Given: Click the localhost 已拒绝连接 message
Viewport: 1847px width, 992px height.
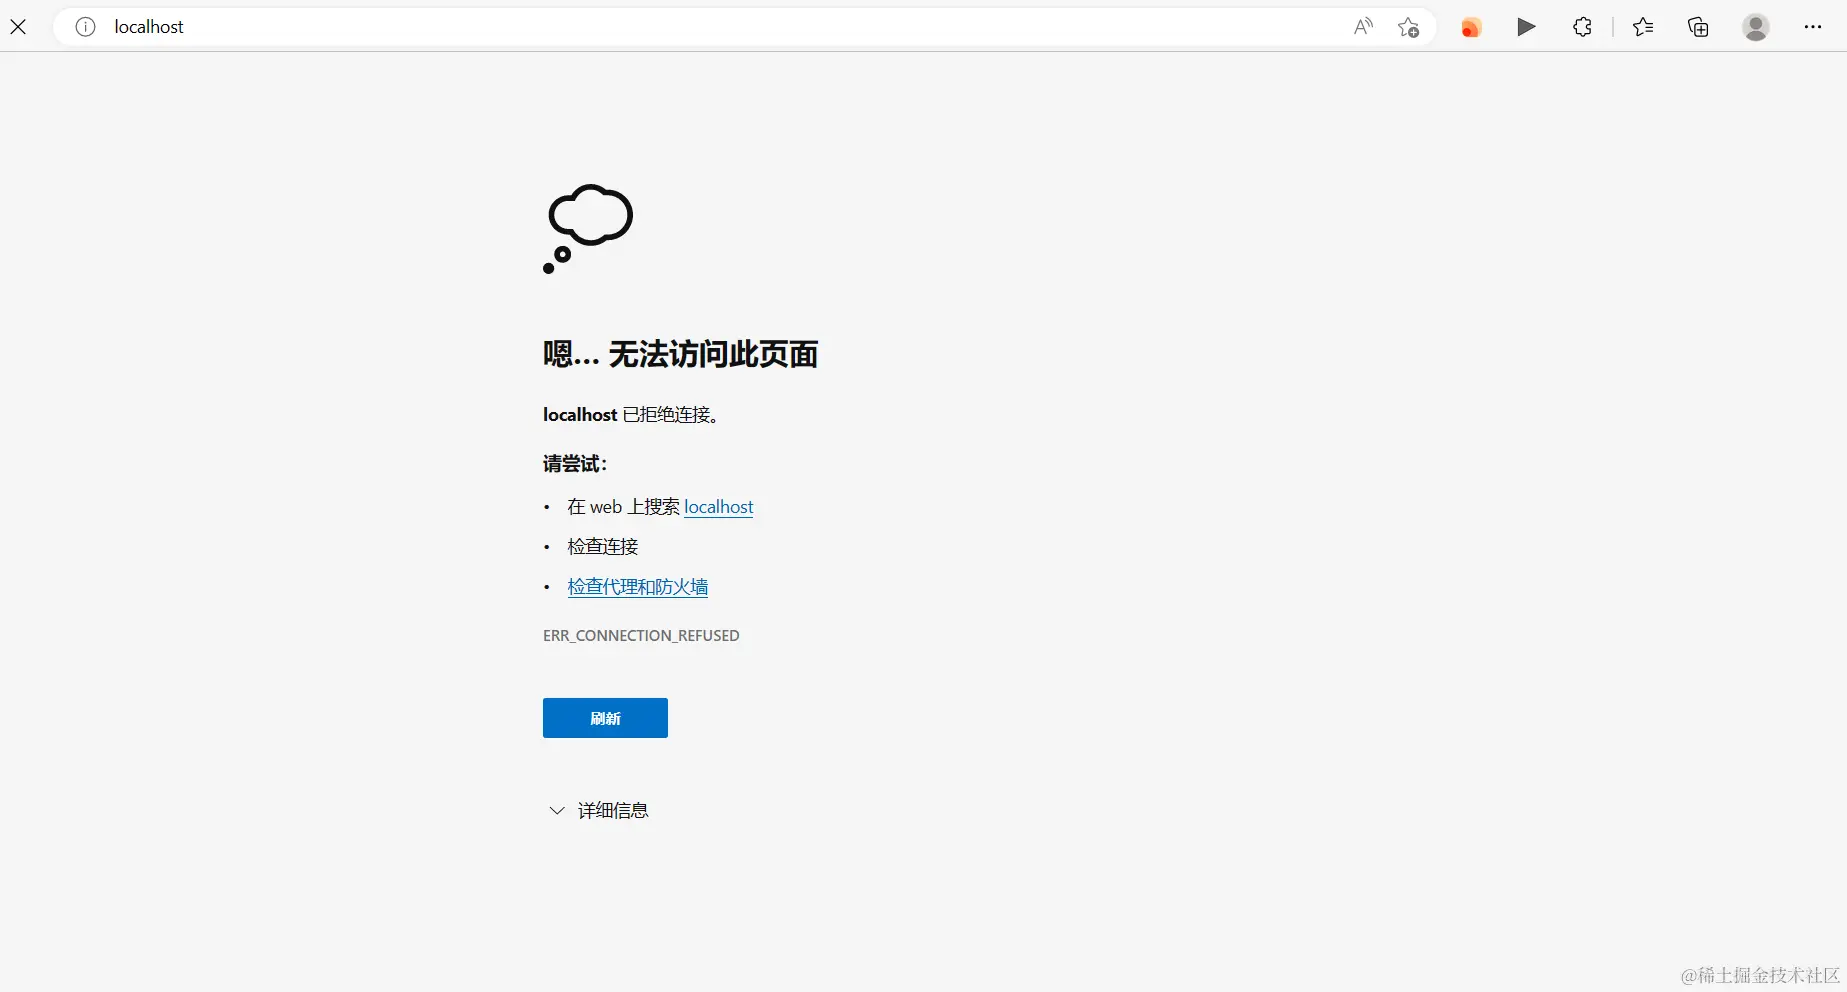Looking at the screenshot, I should 631,415.
